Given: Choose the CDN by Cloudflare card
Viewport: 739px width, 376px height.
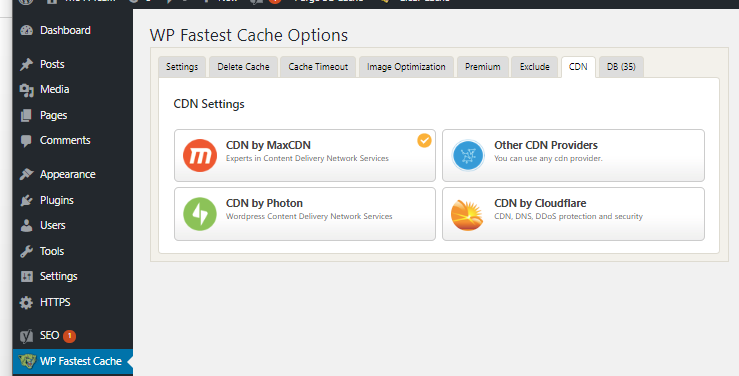Looking at the screenshot, I should pyautogui.click(x=573, y=214).
